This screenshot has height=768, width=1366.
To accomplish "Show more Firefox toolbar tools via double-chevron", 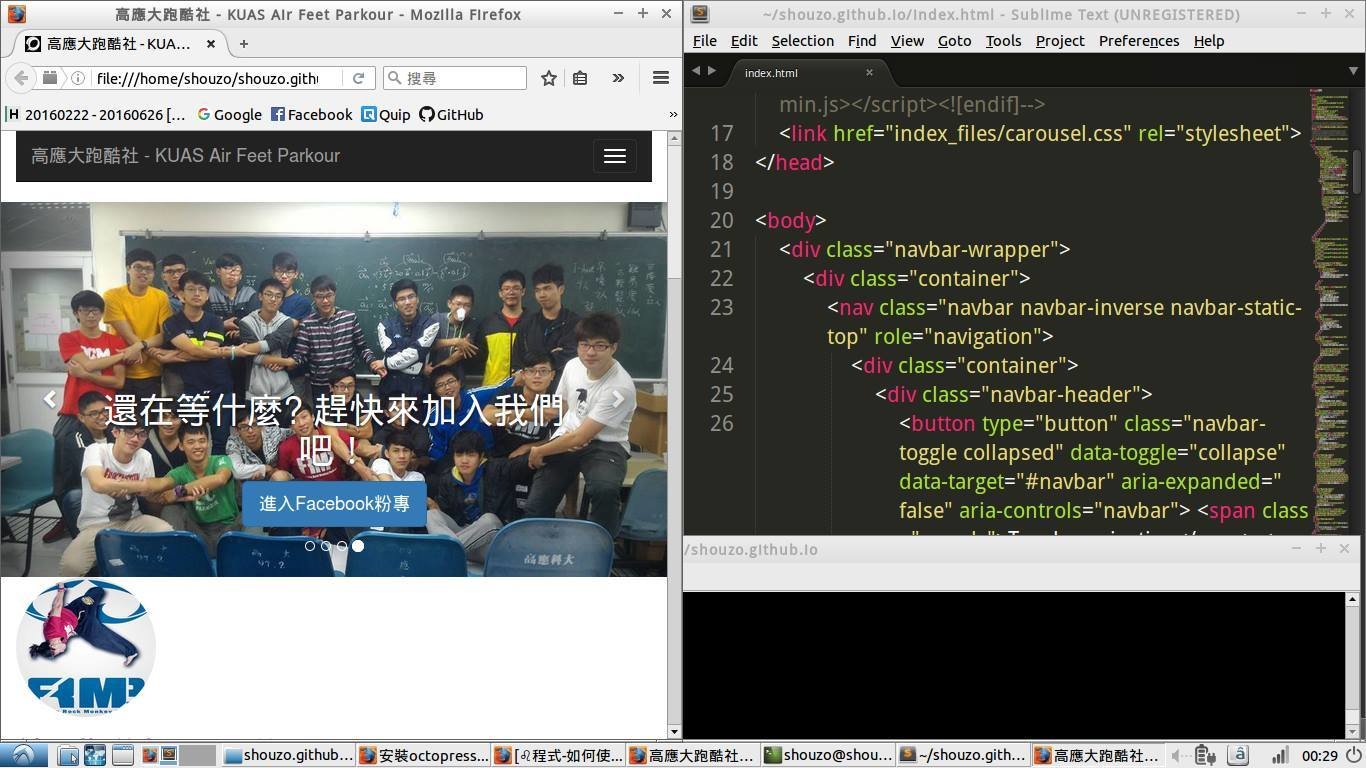I will [618, 78].
